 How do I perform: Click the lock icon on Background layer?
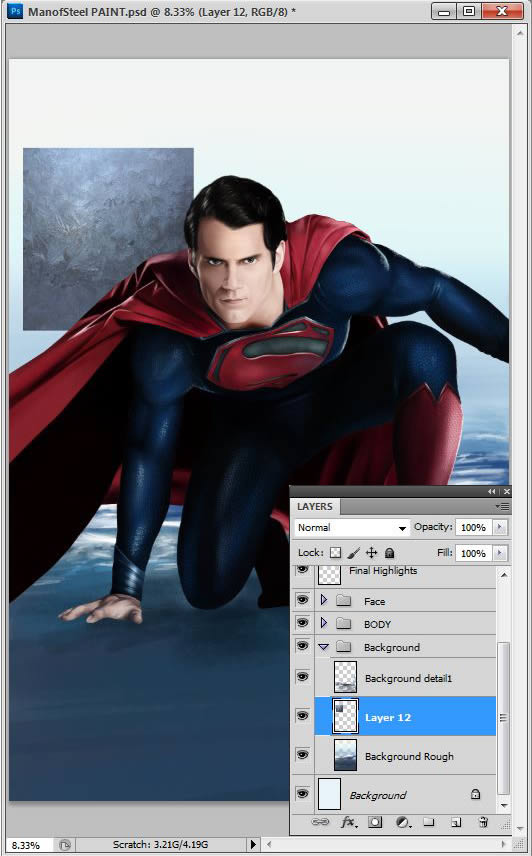(475, 794)
